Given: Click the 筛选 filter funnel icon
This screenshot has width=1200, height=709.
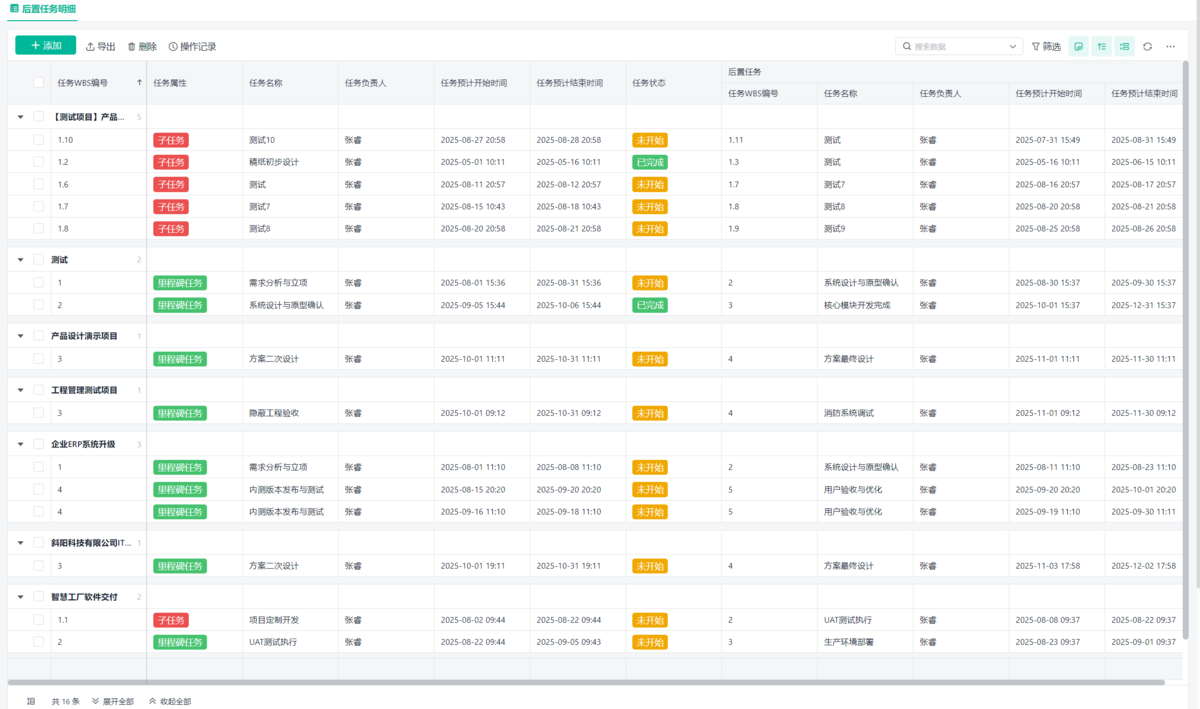Looking at the screenshot, I should 1036,46.
